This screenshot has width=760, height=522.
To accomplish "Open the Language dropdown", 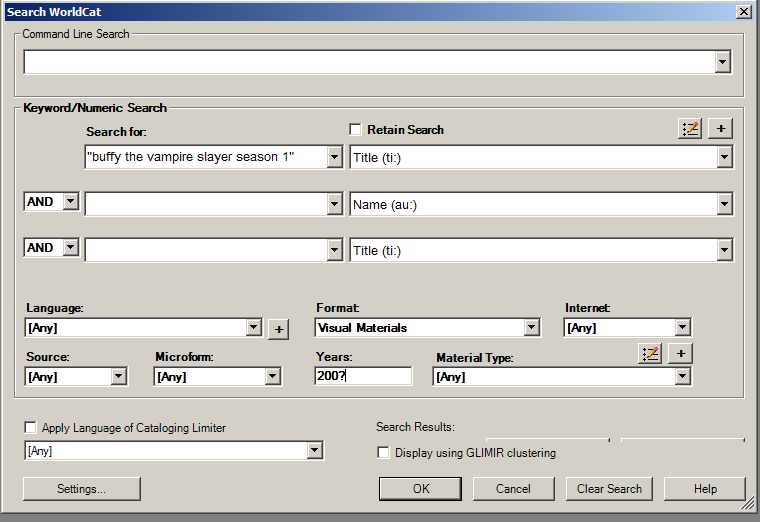I will [253, 328].
